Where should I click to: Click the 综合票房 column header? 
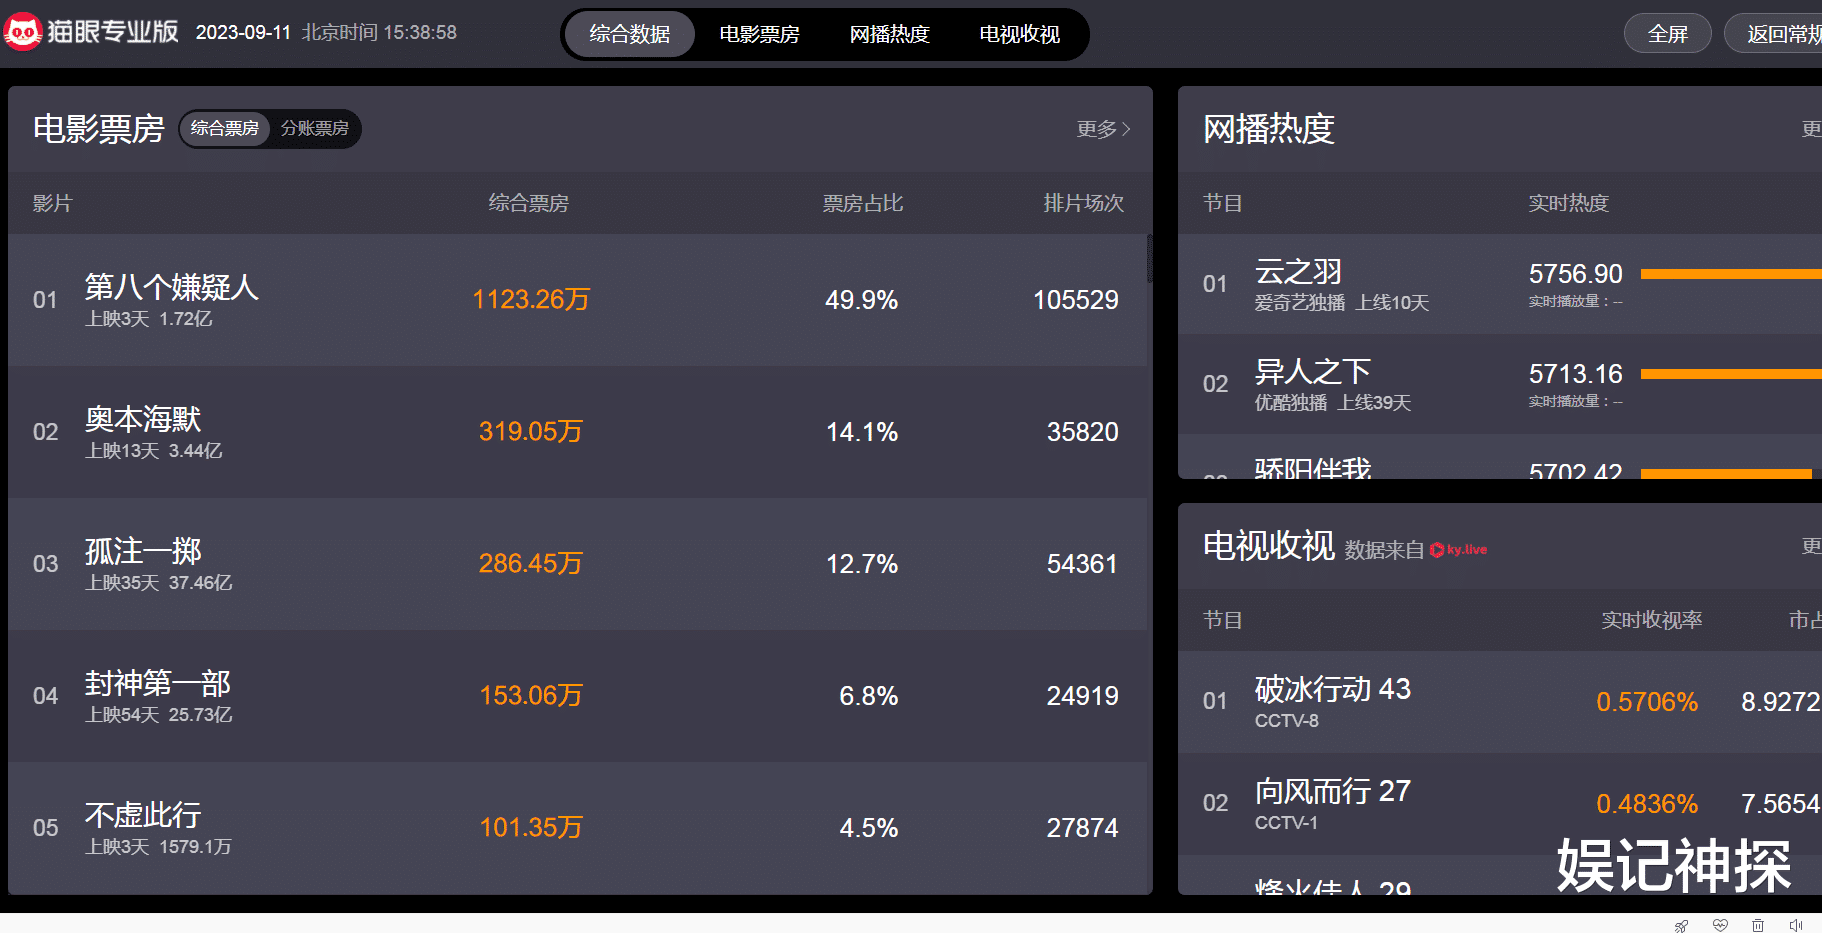coord(529,203)
